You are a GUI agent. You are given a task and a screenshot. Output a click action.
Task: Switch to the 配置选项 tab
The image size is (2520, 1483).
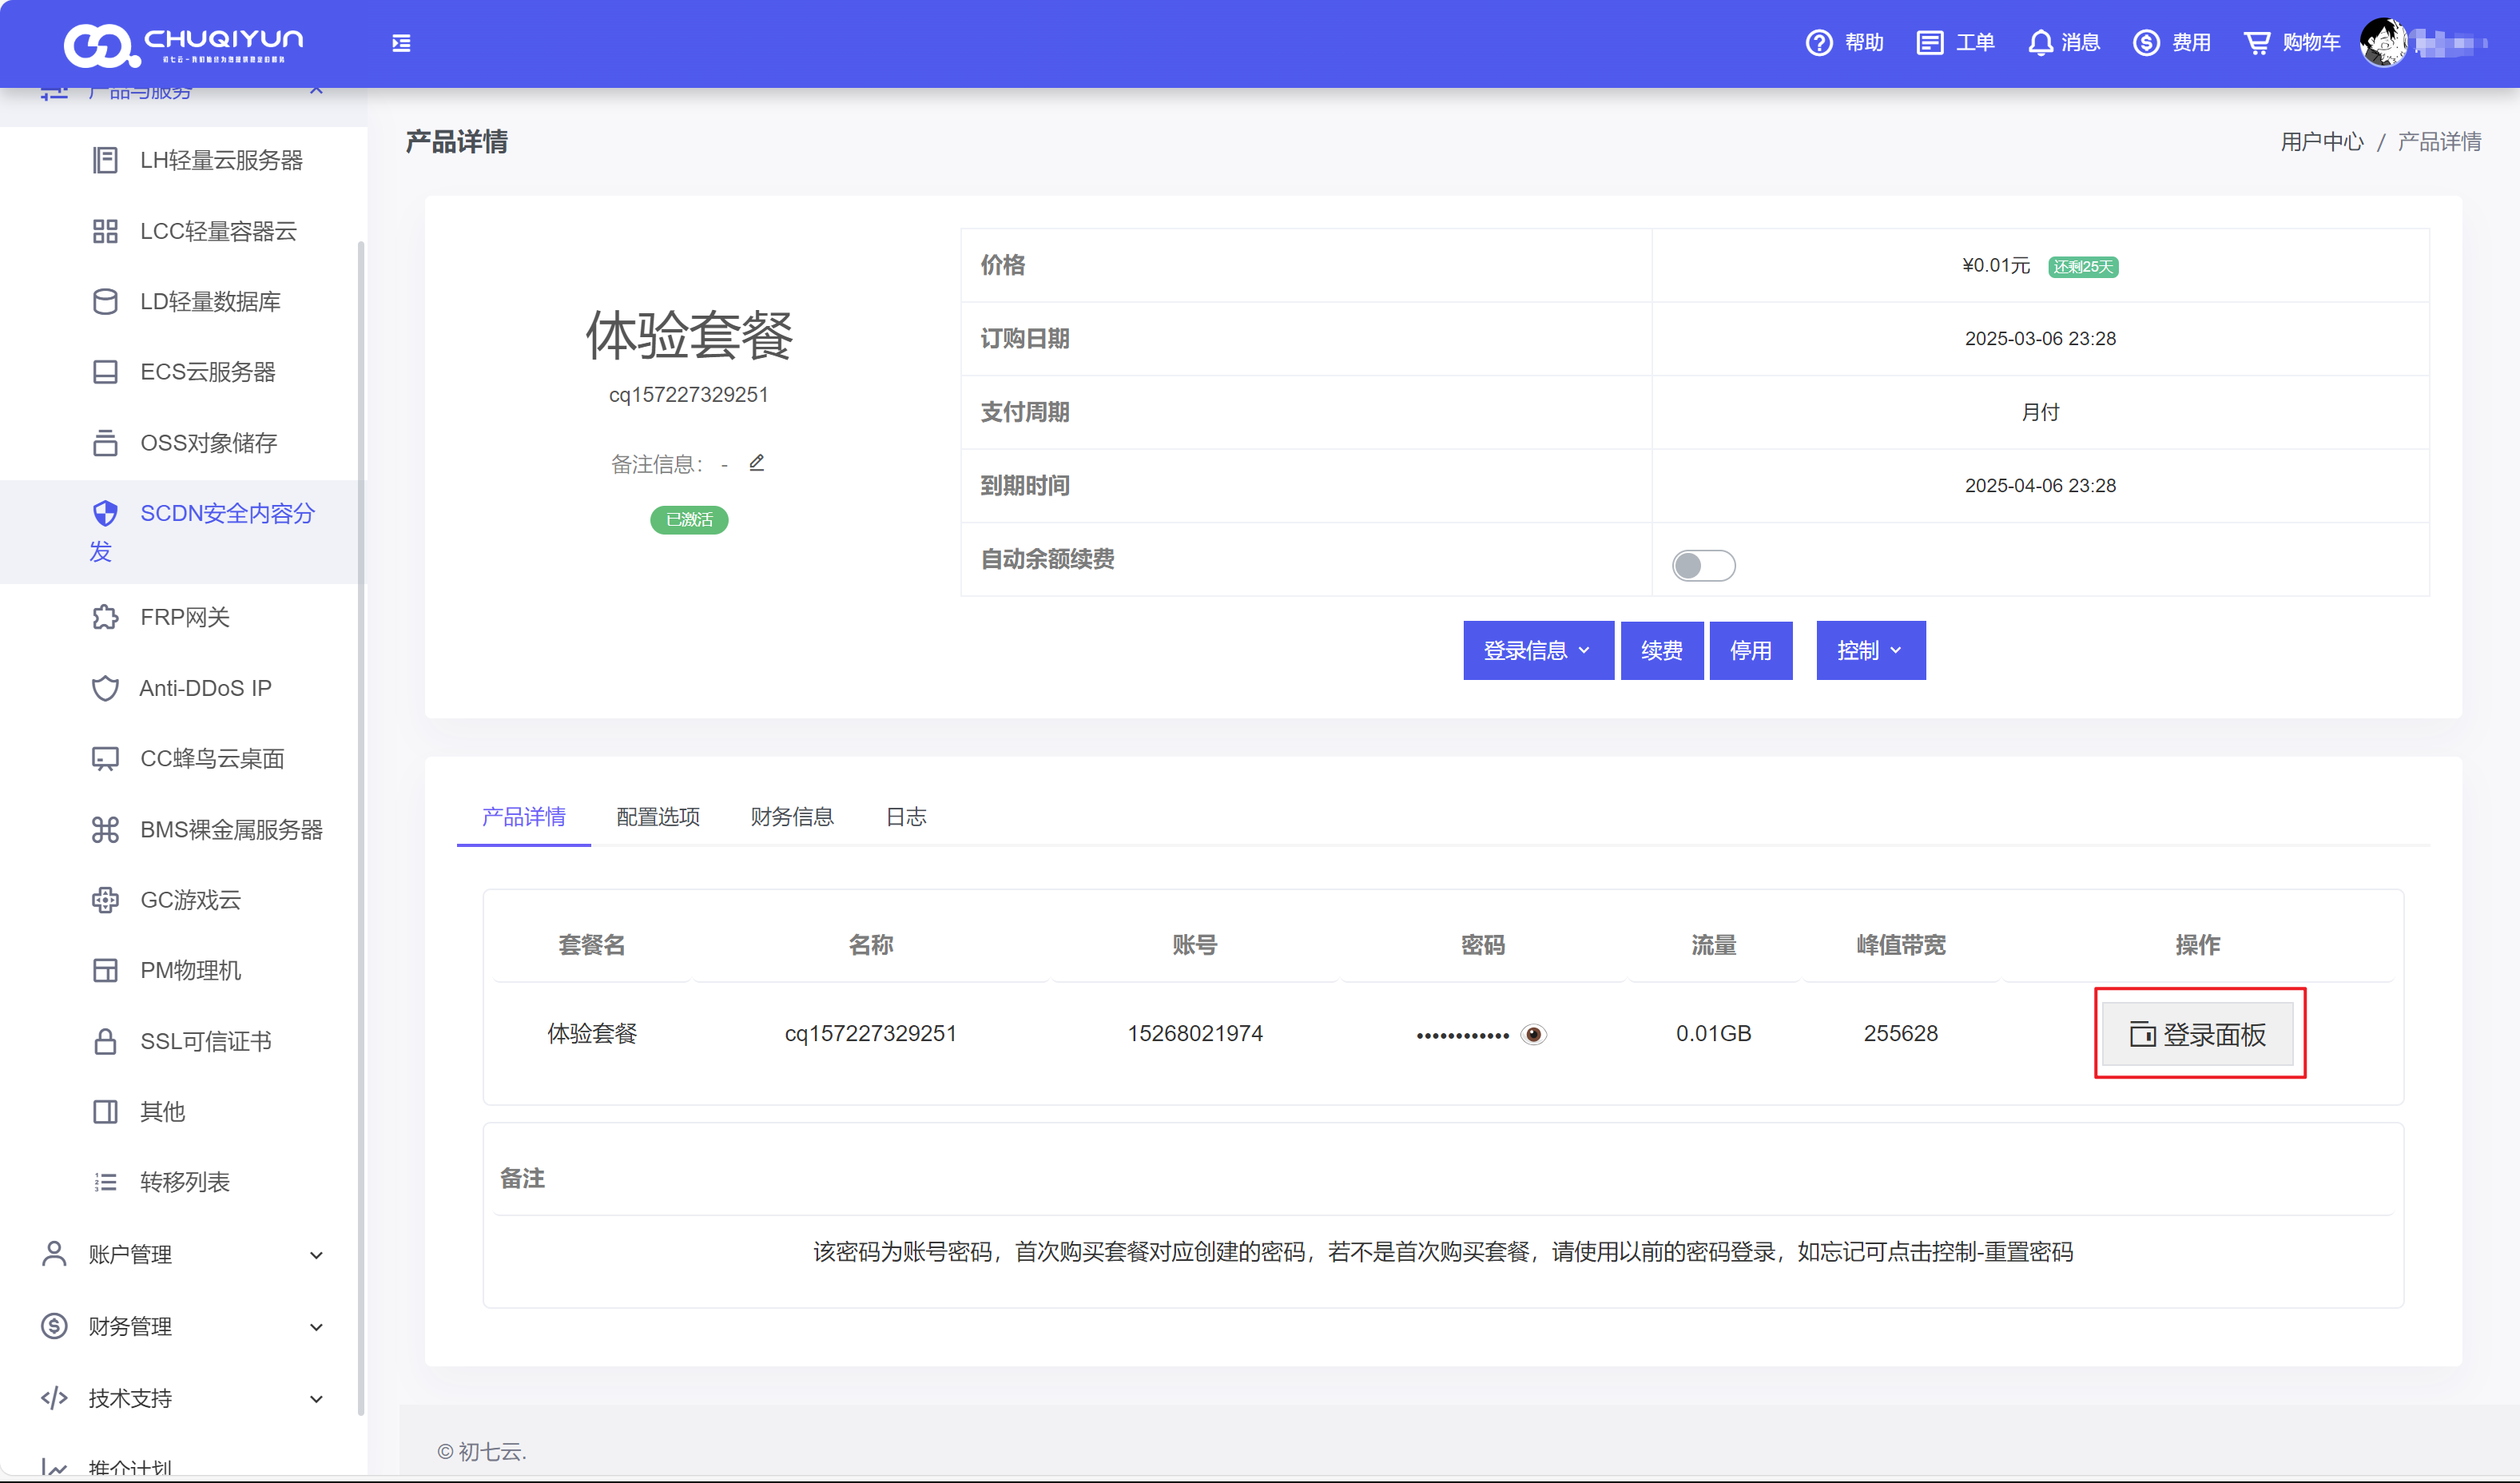click(x=658, y=816)
